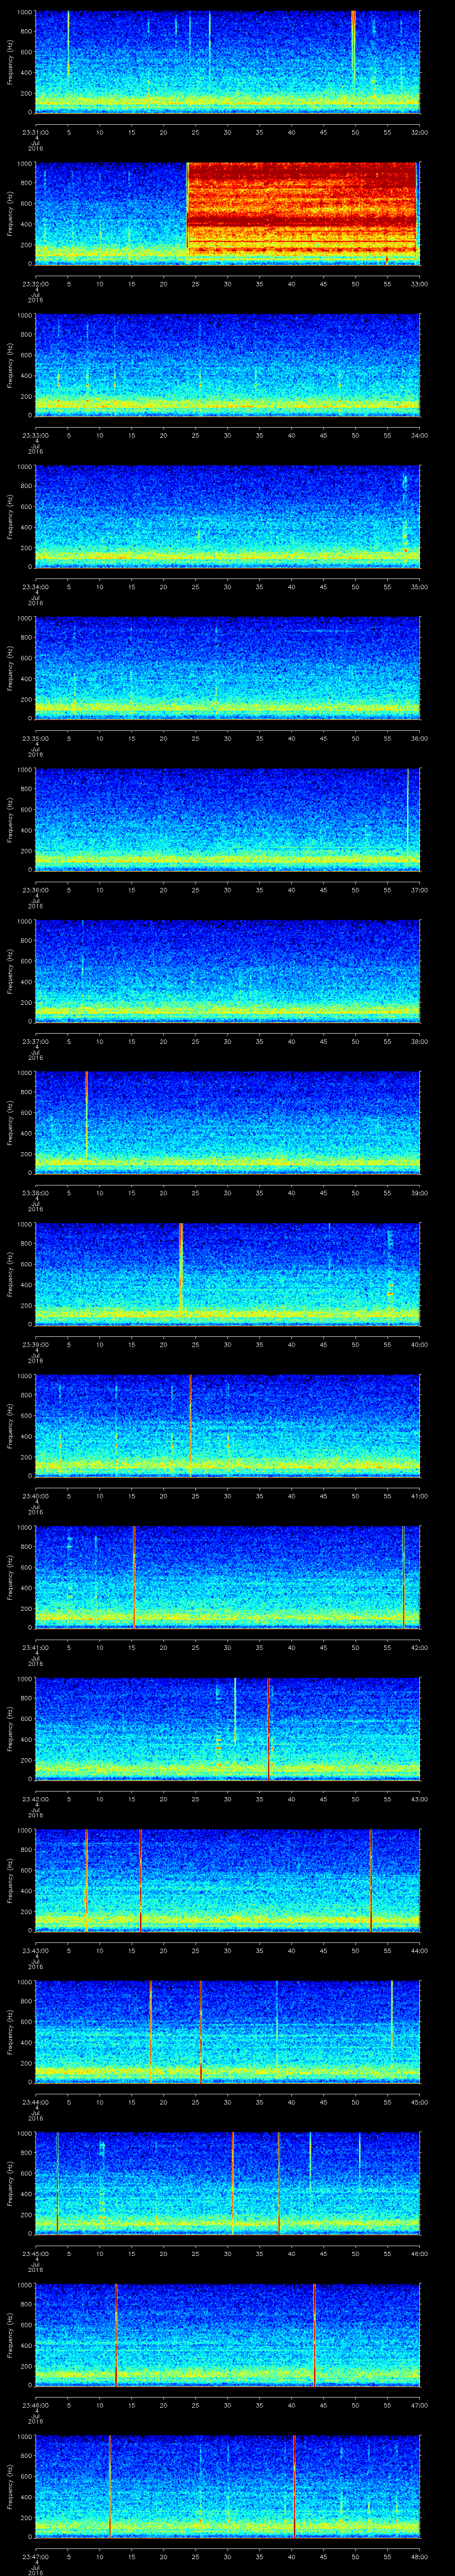
Task: Click the 23:46:00 start time label
Action: pyautogui.click(x=35, y=2405)
